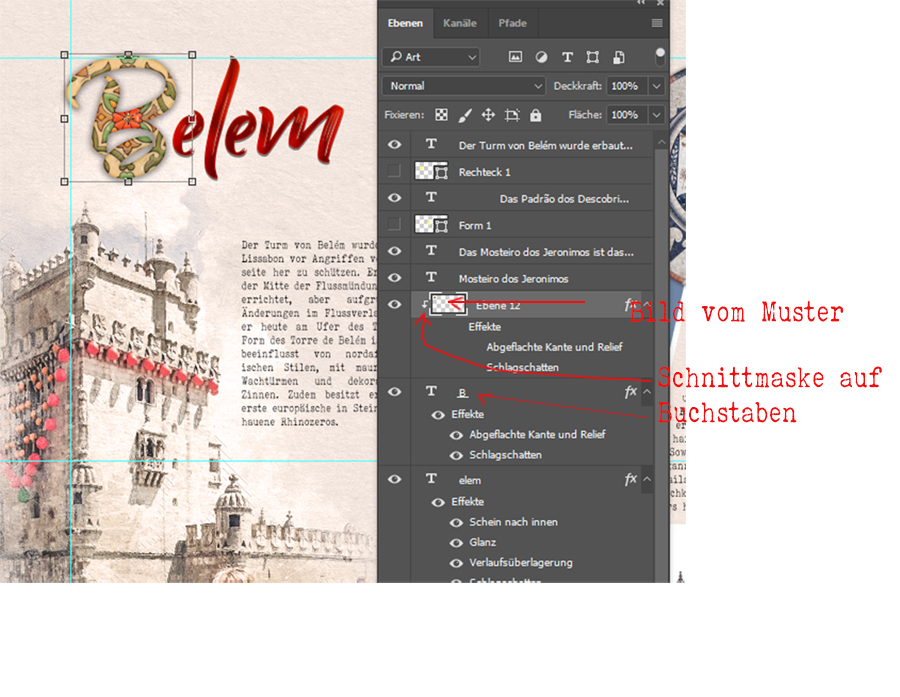
Task: Open the Deckkraft opacity dropdown arrow
Action: coord(656,86)
